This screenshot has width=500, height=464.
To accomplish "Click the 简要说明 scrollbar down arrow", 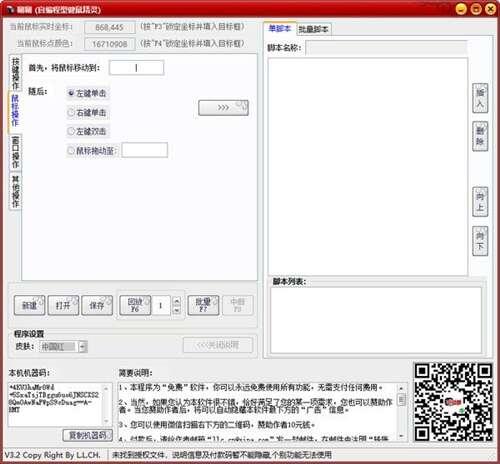I will point(402,436).
